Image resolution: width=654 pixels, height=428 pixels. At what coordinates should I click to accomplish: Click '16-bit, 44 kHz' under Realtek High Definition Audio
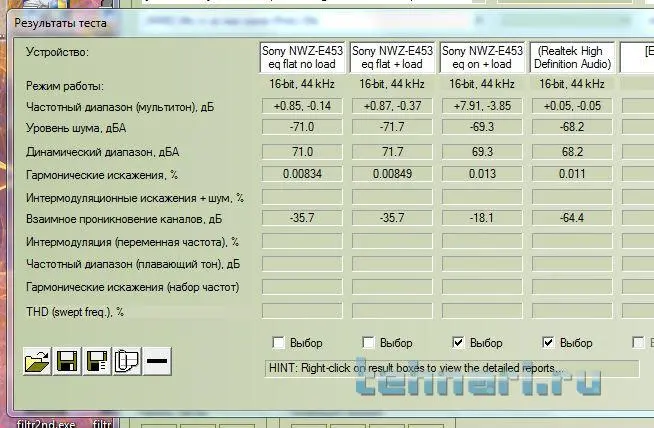click(x=572, y=84)
